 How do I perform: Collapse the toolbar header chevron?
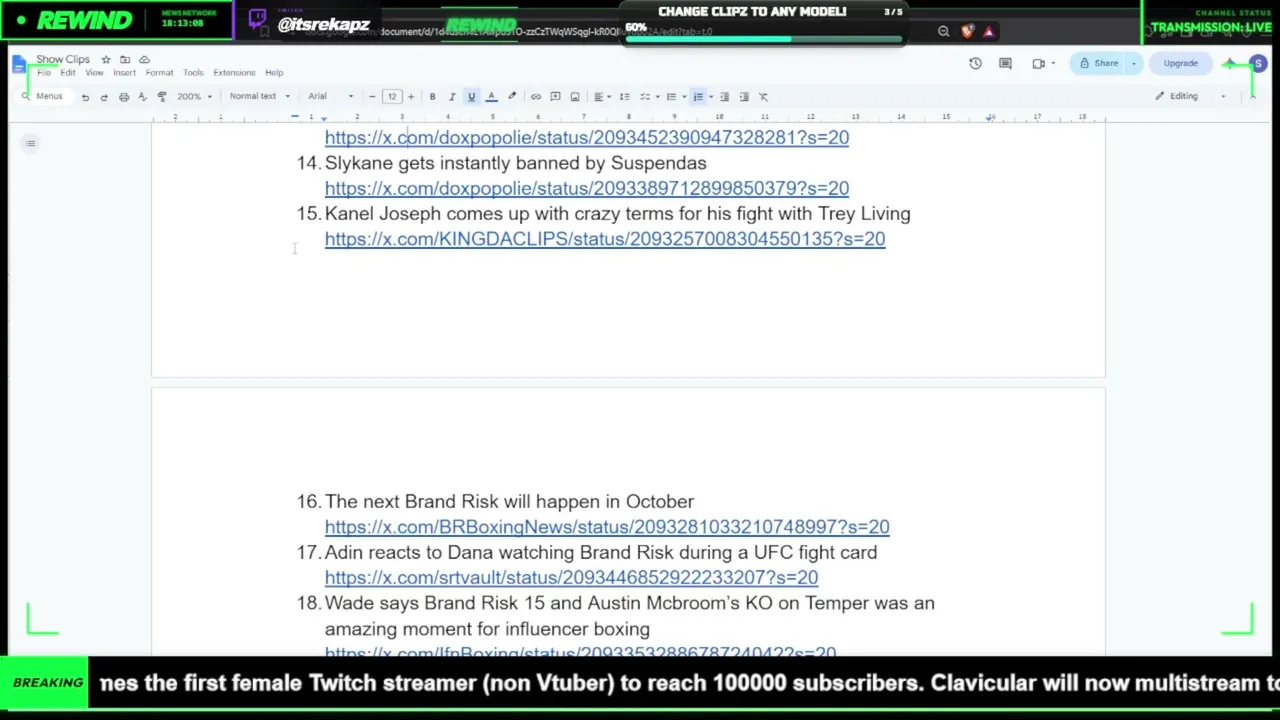(1252, 97)
